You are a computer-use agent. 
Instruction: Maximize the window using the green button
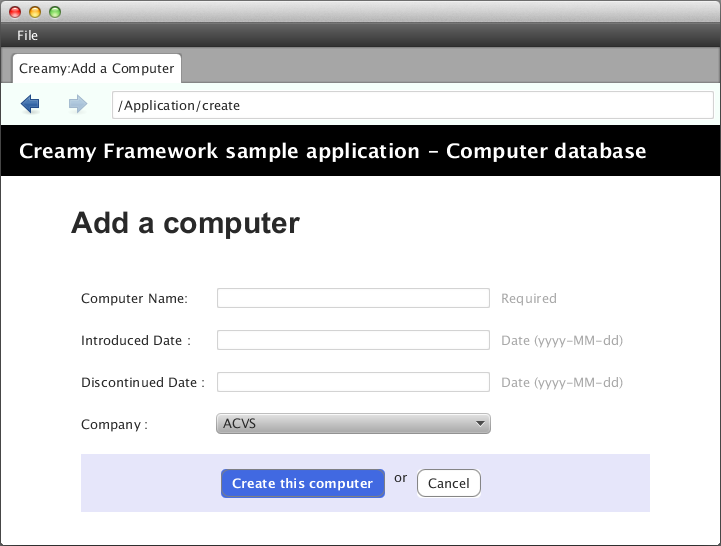coord(55,12)
